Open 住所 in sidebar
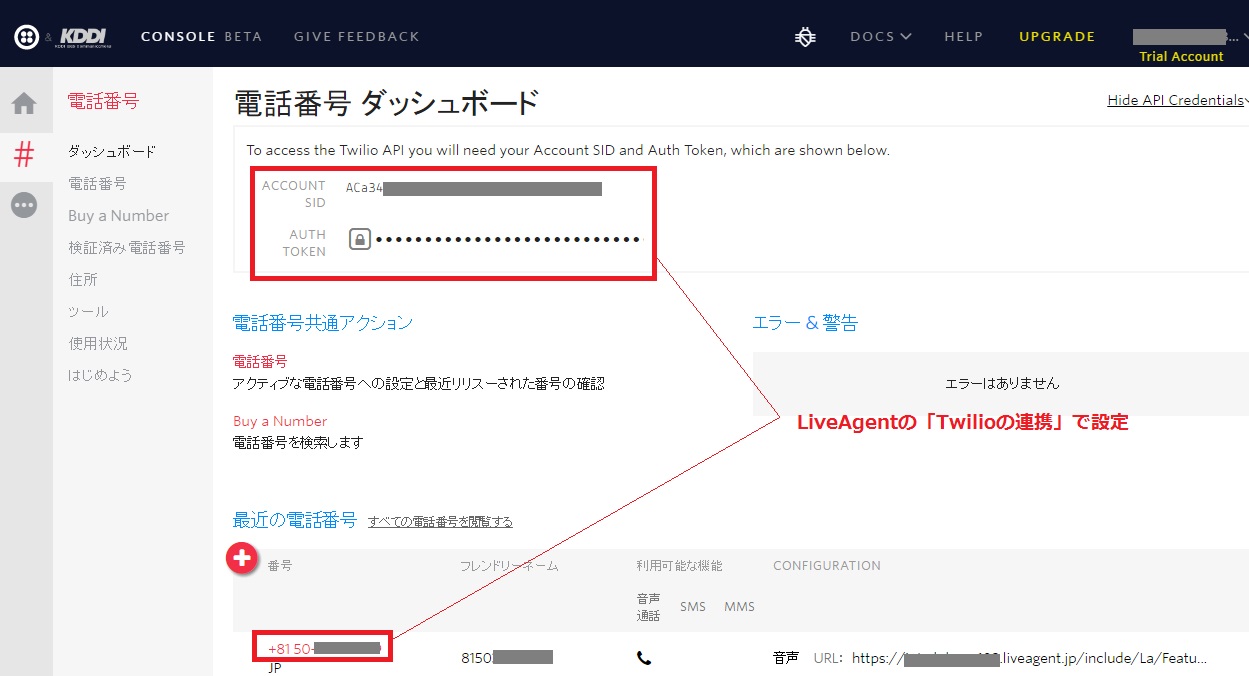 click(83, 280)
